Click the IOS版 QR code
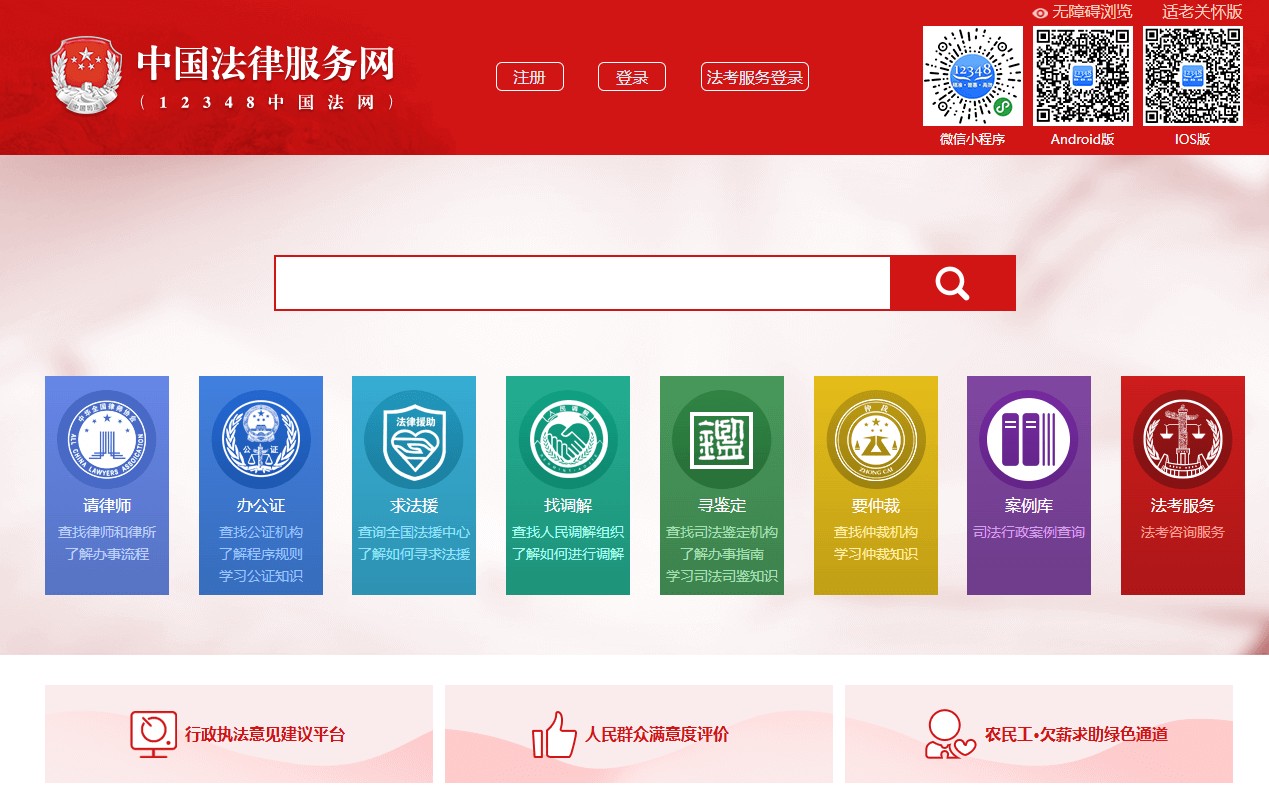The width and height of the screenshot is (1269, 797). [1193, 76]
